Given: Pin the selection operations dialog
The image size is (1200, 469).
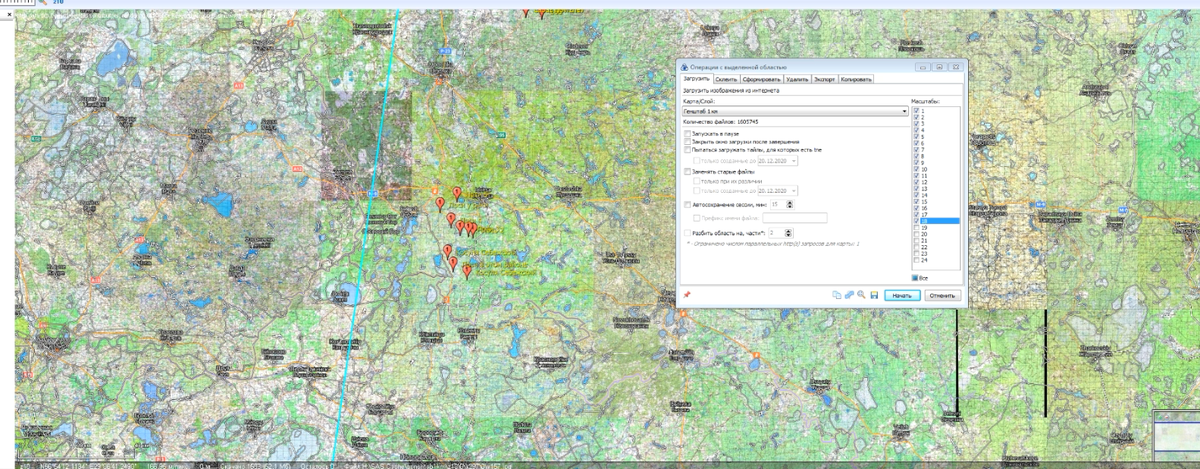Looking at the screenshot, I should click(x=687, y=295).
